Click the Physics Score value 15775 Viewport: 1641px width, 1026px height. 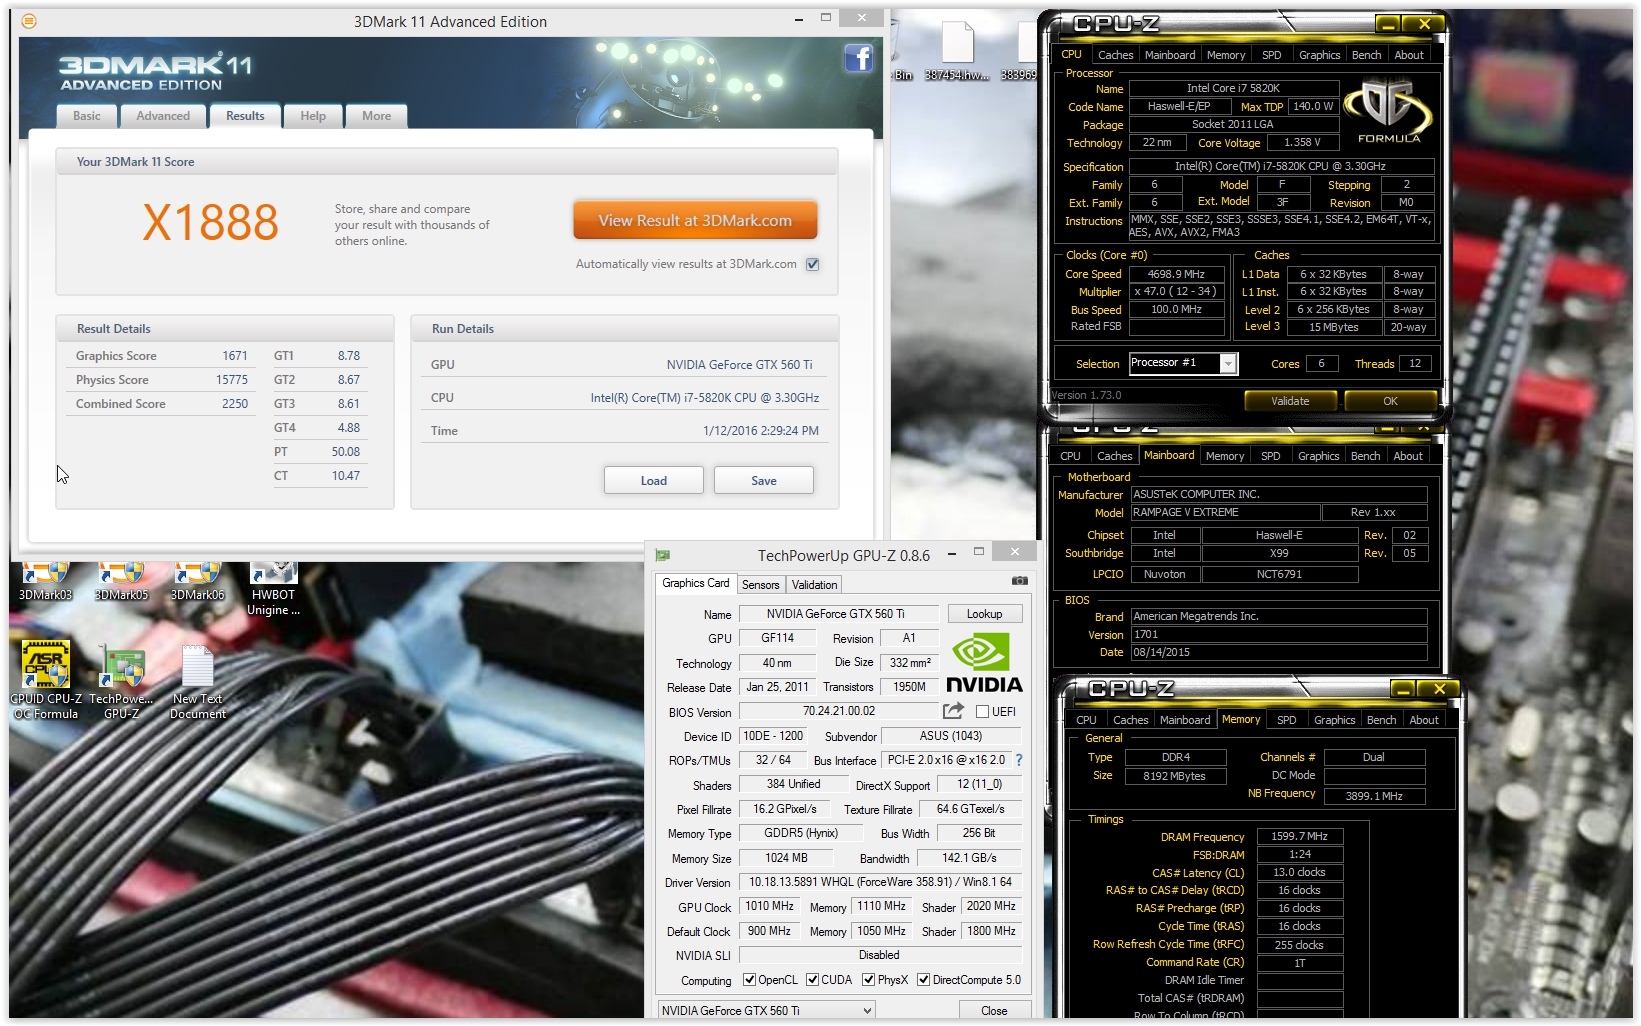(x=232, y=380)
